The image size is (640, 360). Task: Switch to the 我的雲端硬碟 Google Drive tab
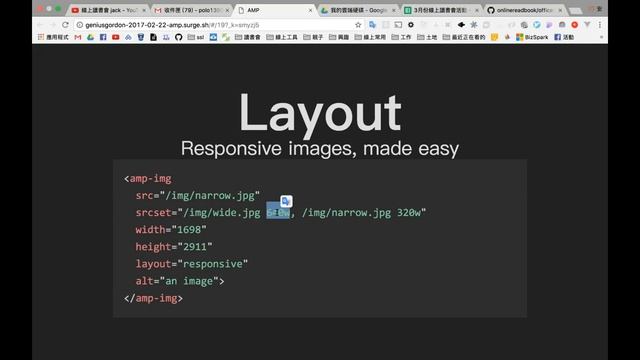click(357, 10)
